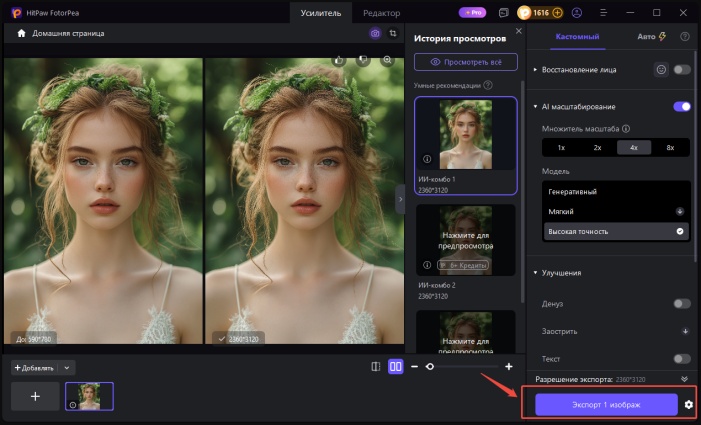
Task: Toggle Восстановление лица switch
Action: point(682,70)
